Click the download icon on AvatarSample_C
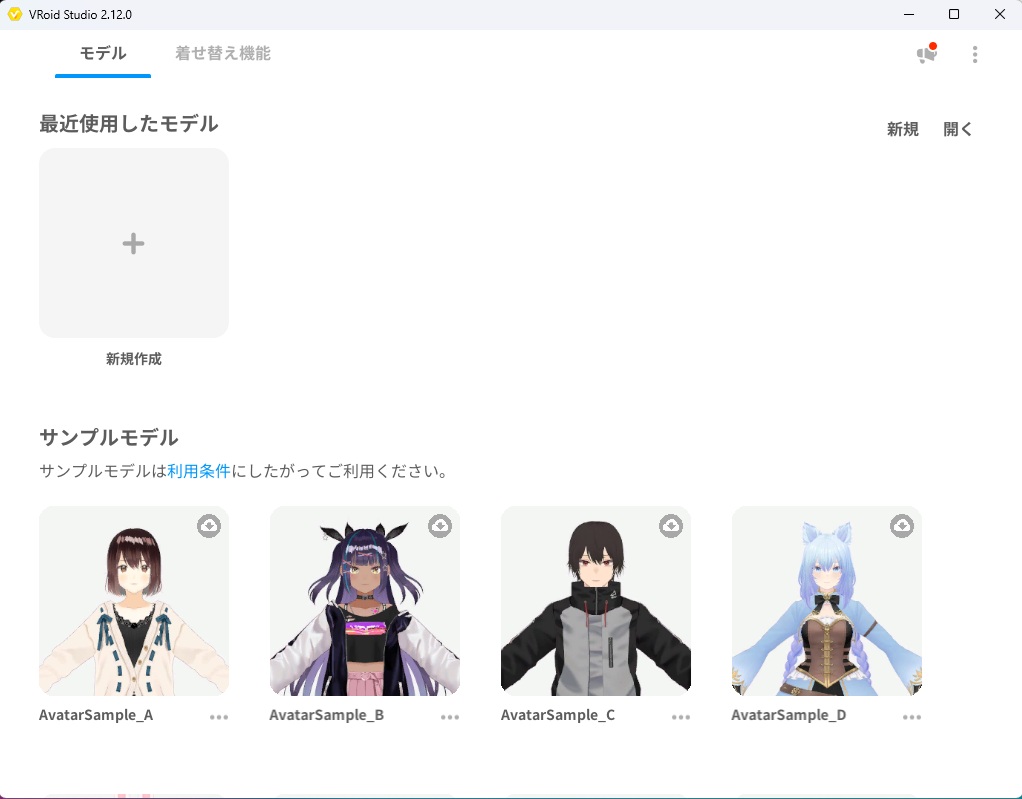 [671, 525]
